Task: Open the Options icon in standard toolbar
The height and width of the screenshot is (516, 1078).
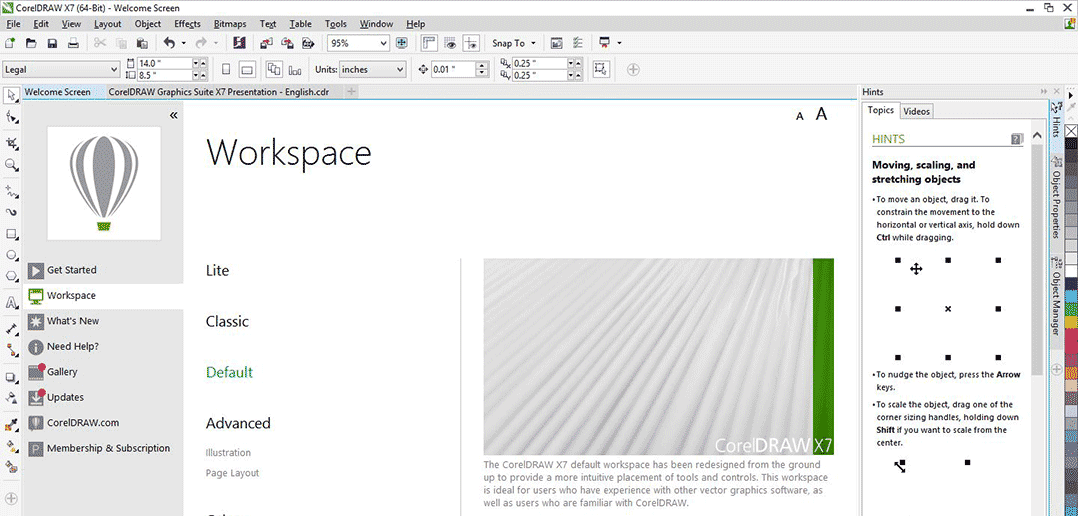Action: 578,43
